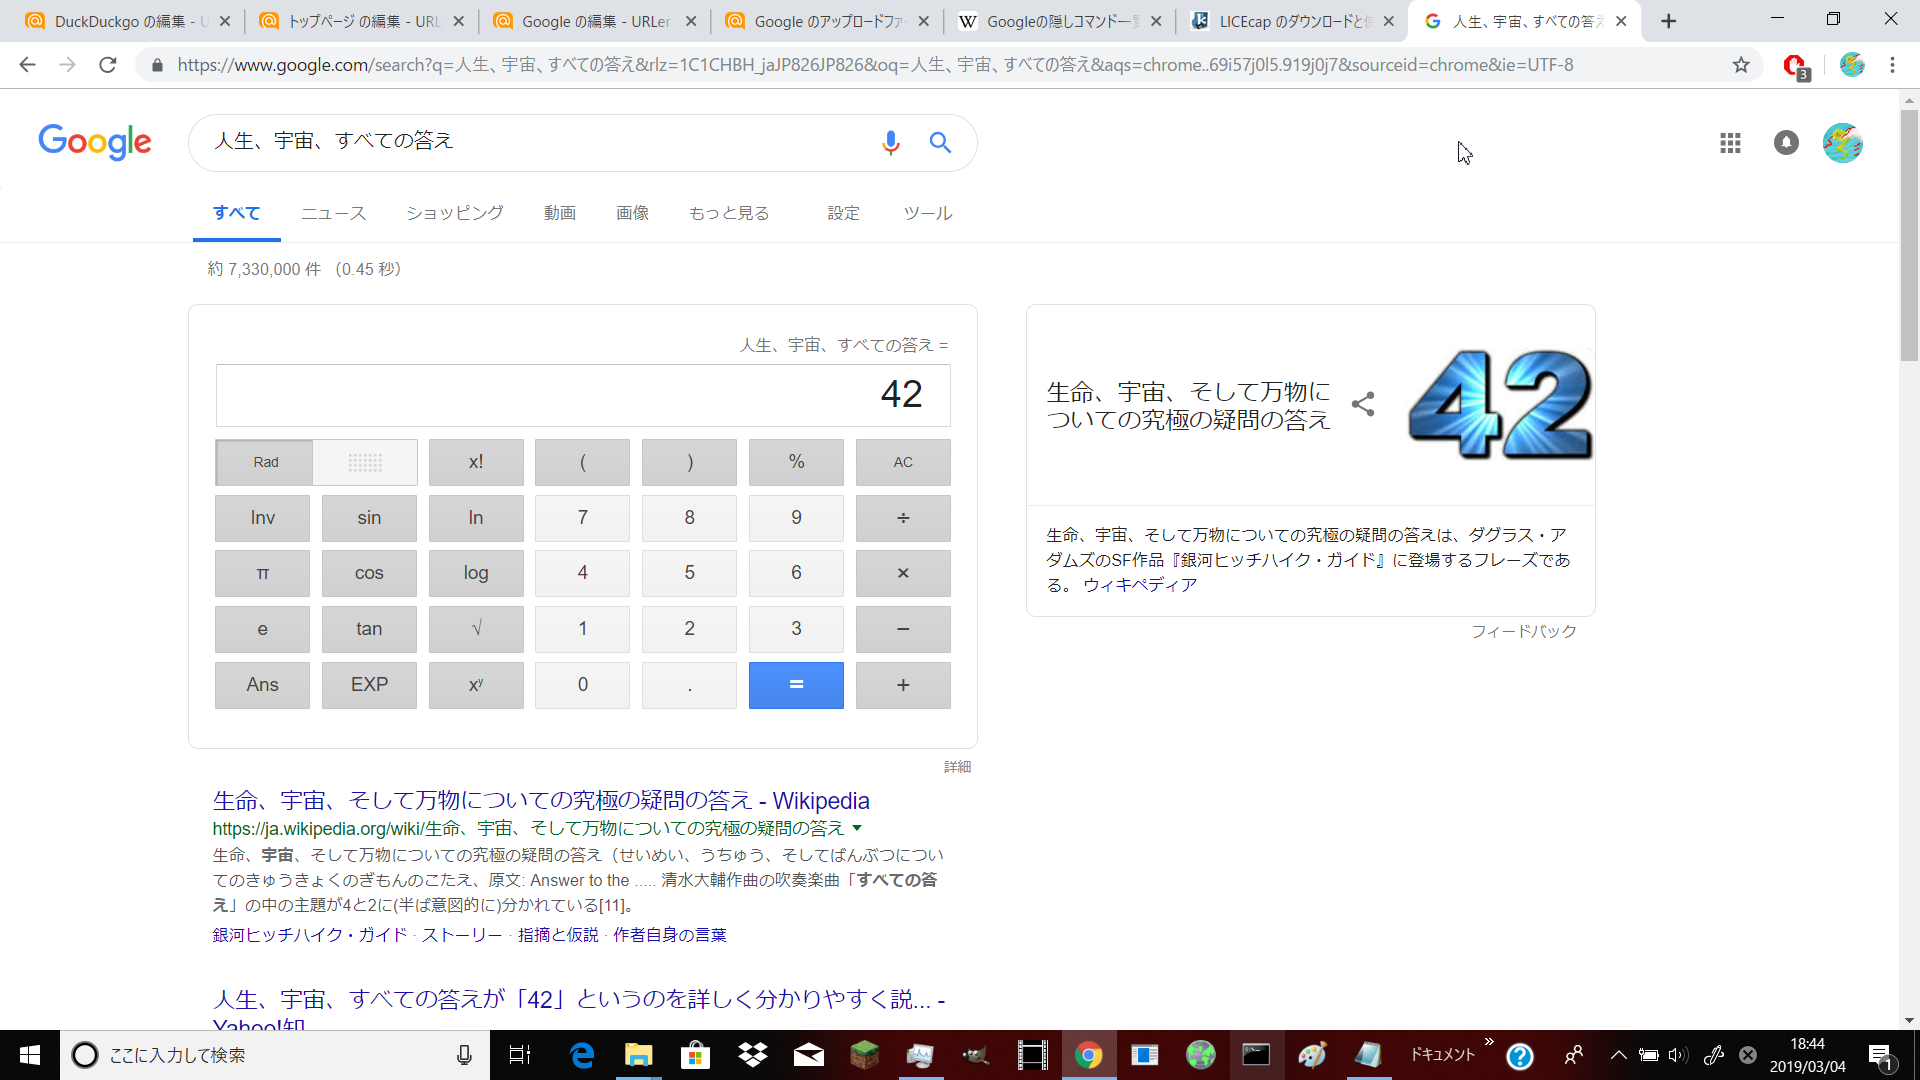Switch calculator to Rad mode

(266, 462)
